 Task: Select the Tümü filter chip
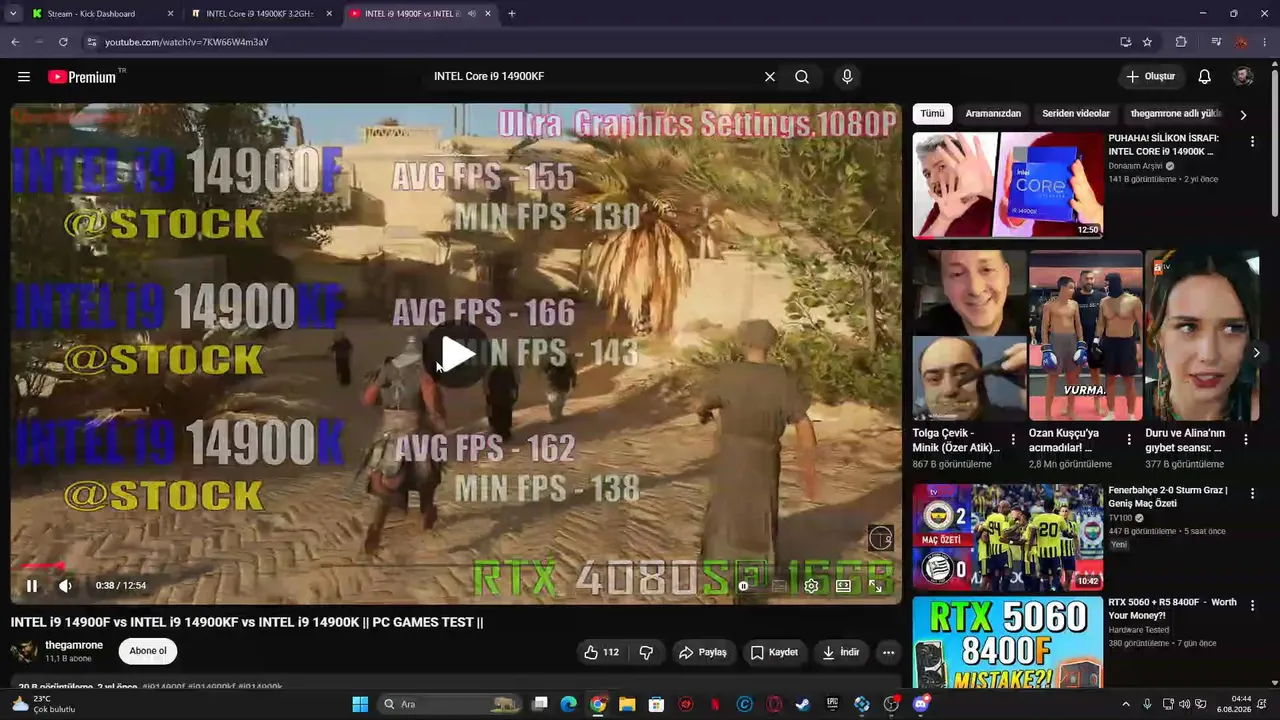[x=932, y=114]
